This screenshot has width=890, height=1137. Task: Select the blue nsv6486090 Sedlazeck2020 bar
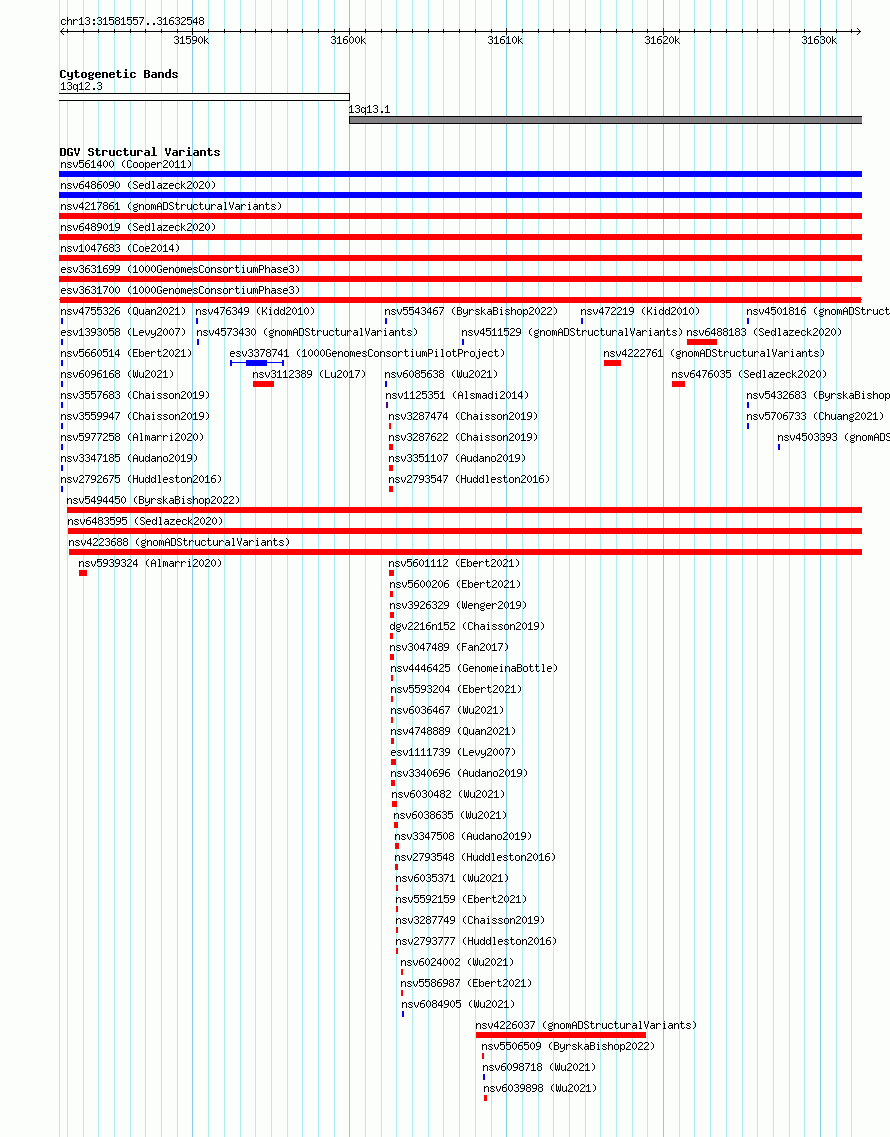(461, 195)
